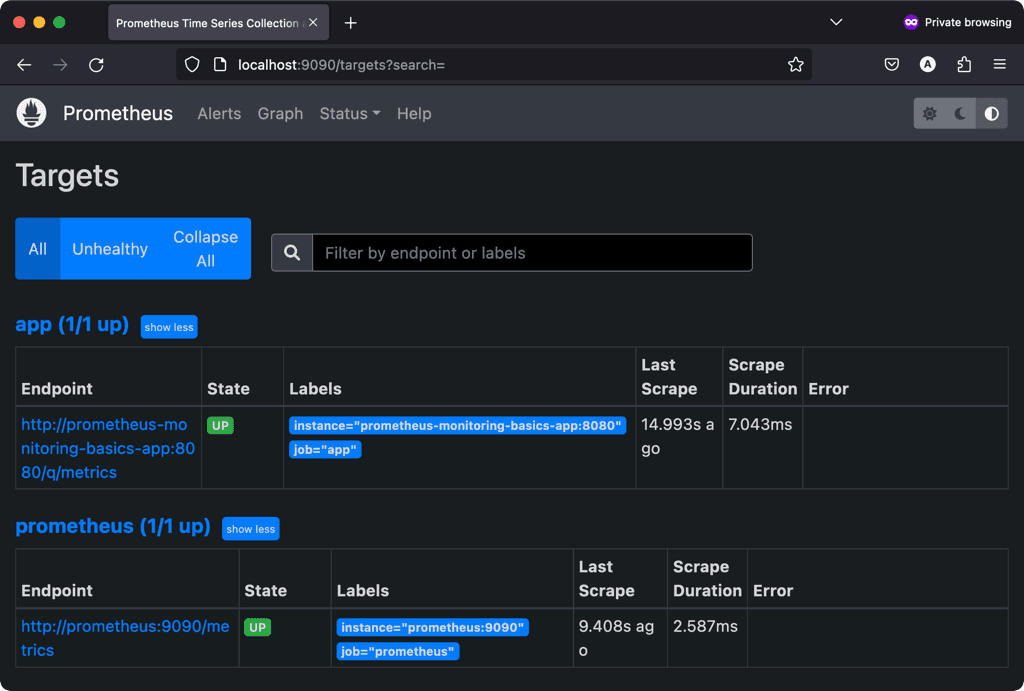Open the Help page
The height and width of the screenshot is (691, 1024).
click(414, 114)
